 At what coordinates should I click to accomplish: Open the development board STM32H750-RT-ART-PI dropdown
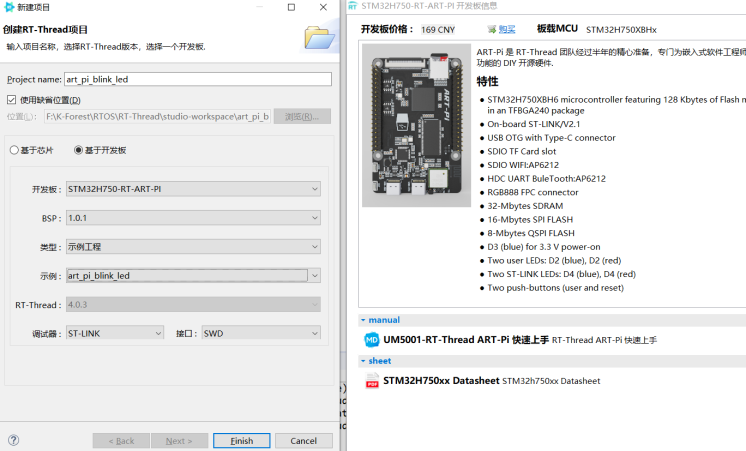[193, 189]
